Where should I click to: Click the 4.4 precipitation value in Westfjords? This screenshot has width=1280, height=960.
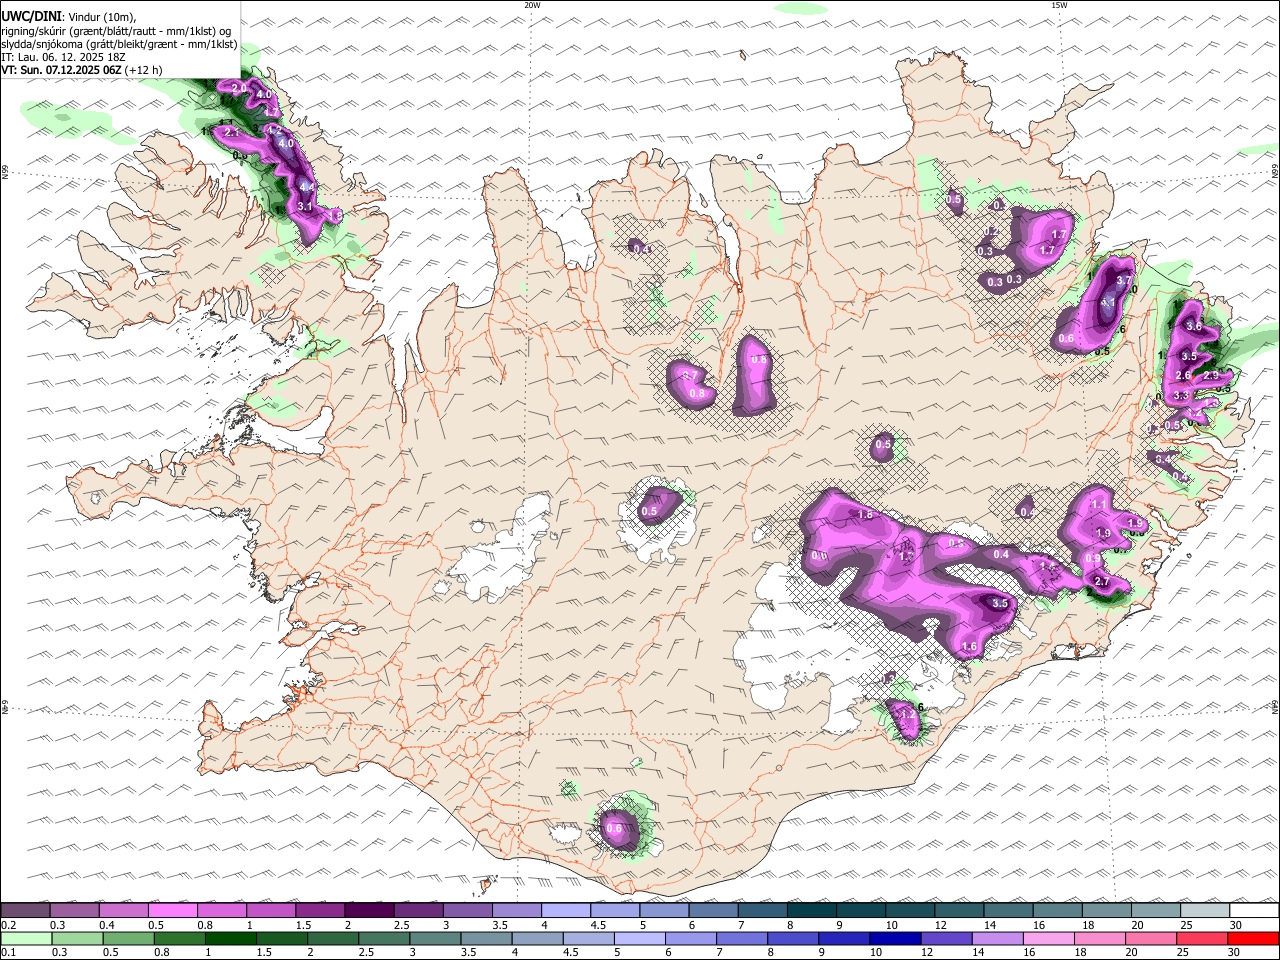tap(307, 186)
